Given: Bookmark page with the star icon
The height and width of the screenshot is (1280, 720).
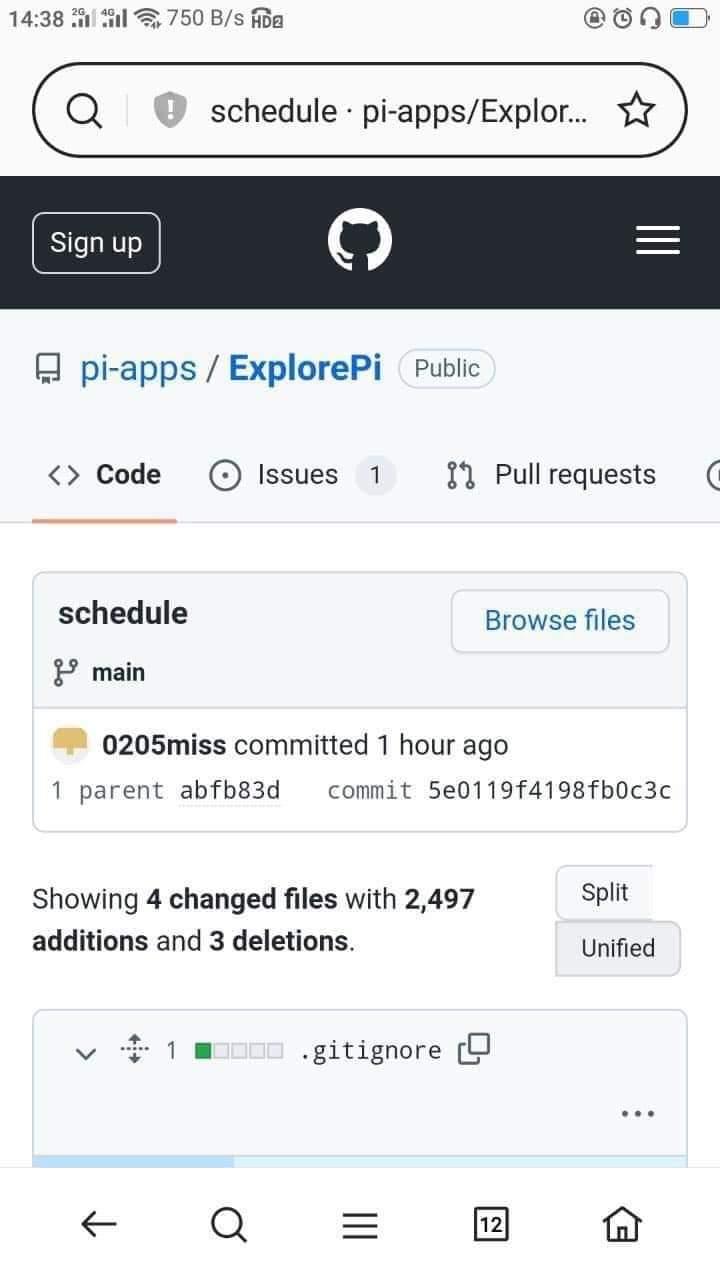Looking at the screenshot, I should pyautogui.click(x=636, y=111).
